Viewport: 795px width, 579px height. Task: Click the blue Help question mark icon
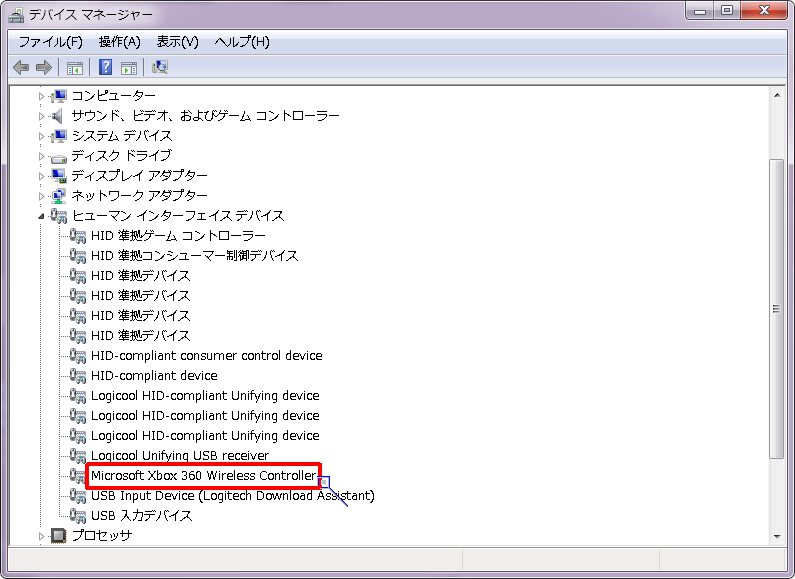[x=105, y=67]
